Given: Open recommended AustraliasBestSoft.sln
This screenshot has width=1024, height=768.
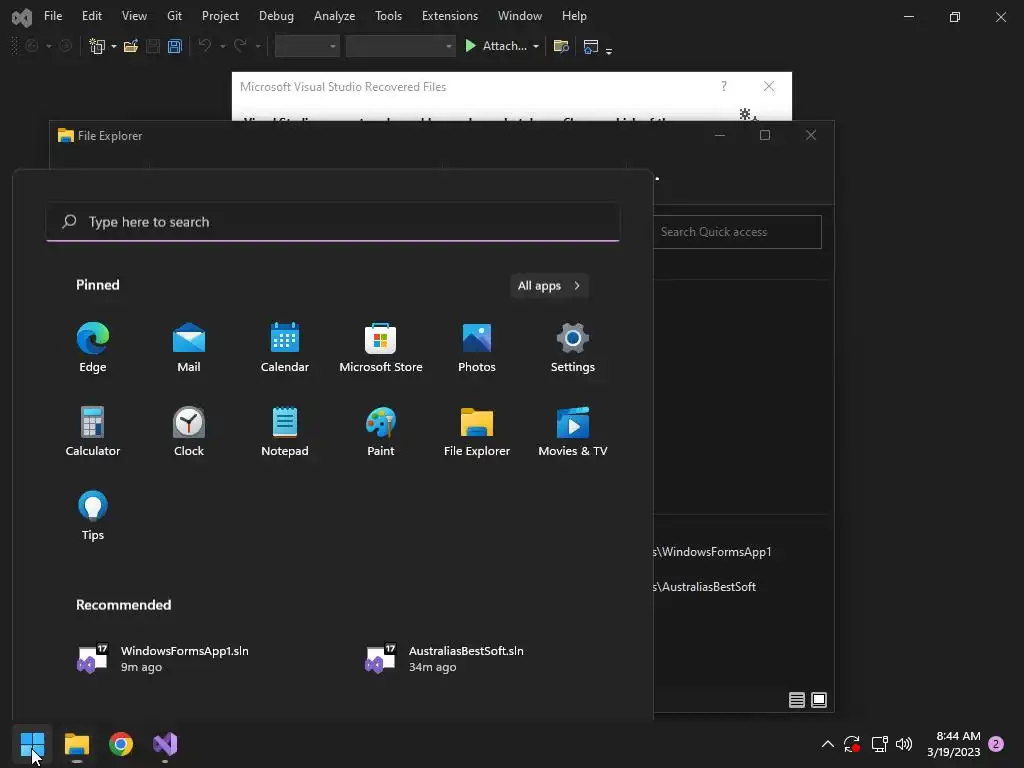Looking at the screenshot, I should click(x=445, y=658).
